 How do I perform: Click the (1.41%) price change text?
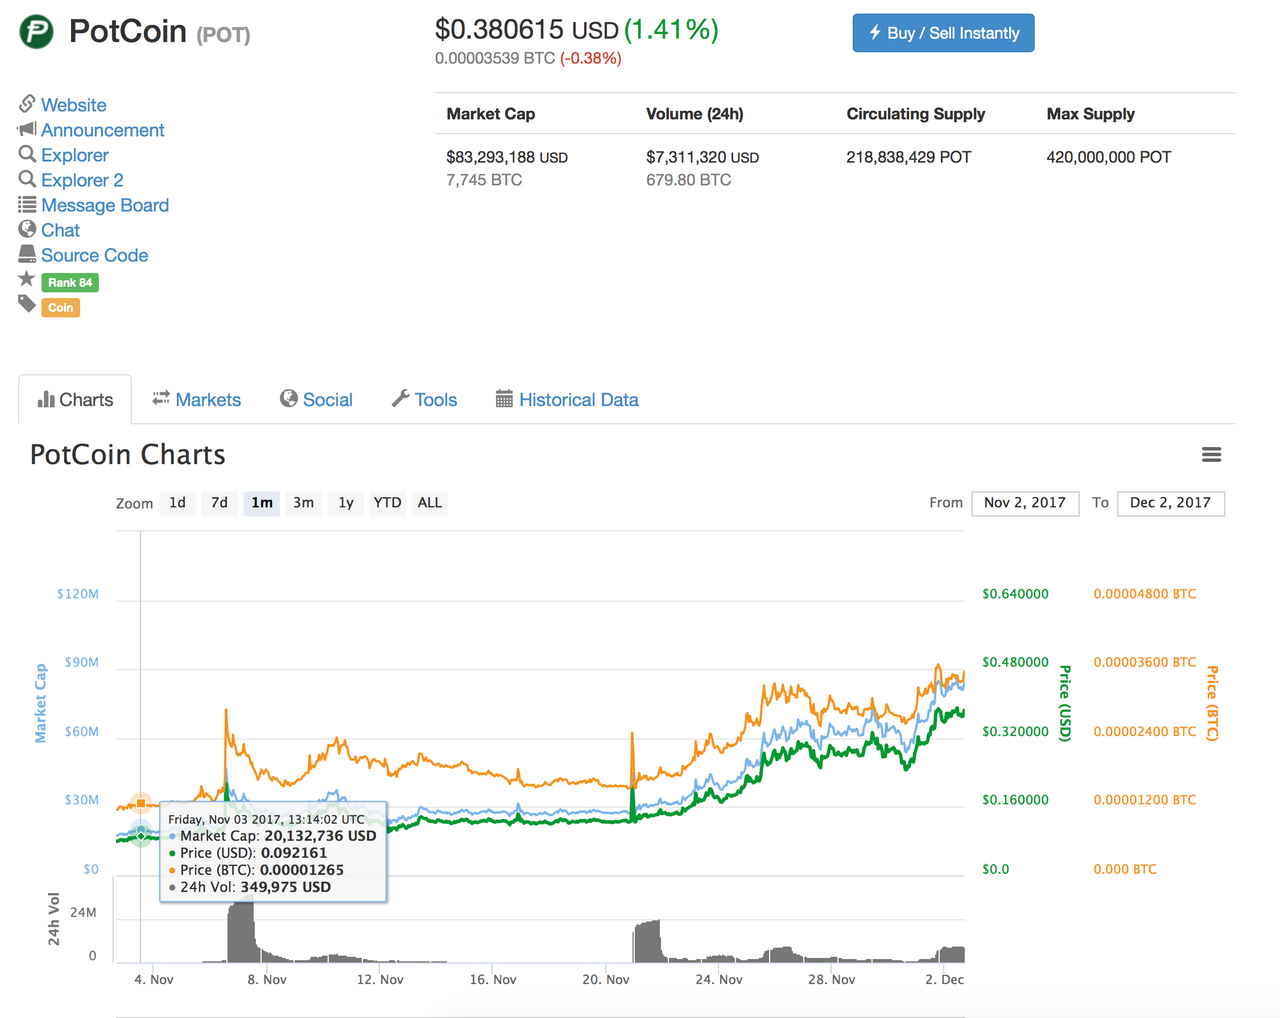pos(671,30)
